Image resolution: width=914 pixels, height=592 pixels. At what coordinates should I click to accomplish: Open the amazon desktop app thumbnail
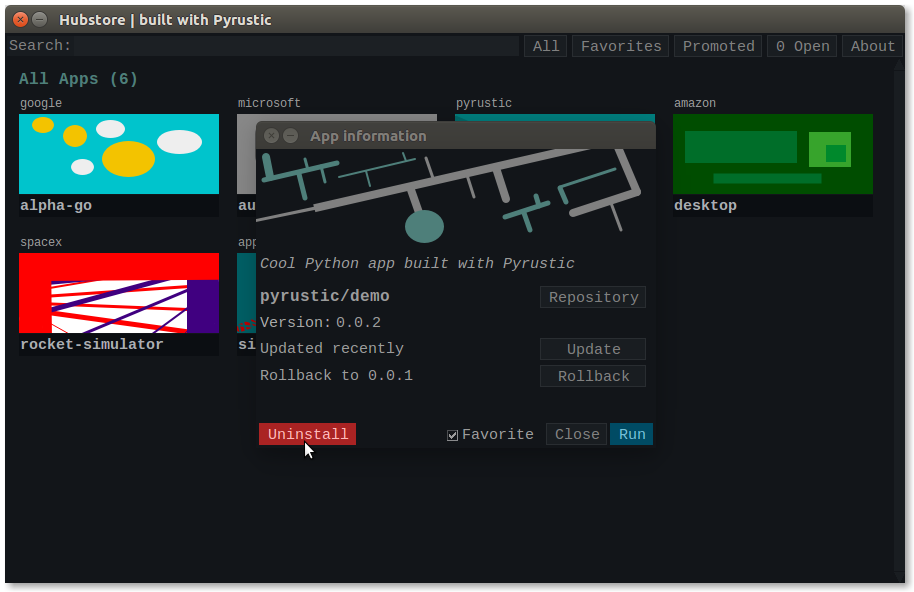point(773,154)
